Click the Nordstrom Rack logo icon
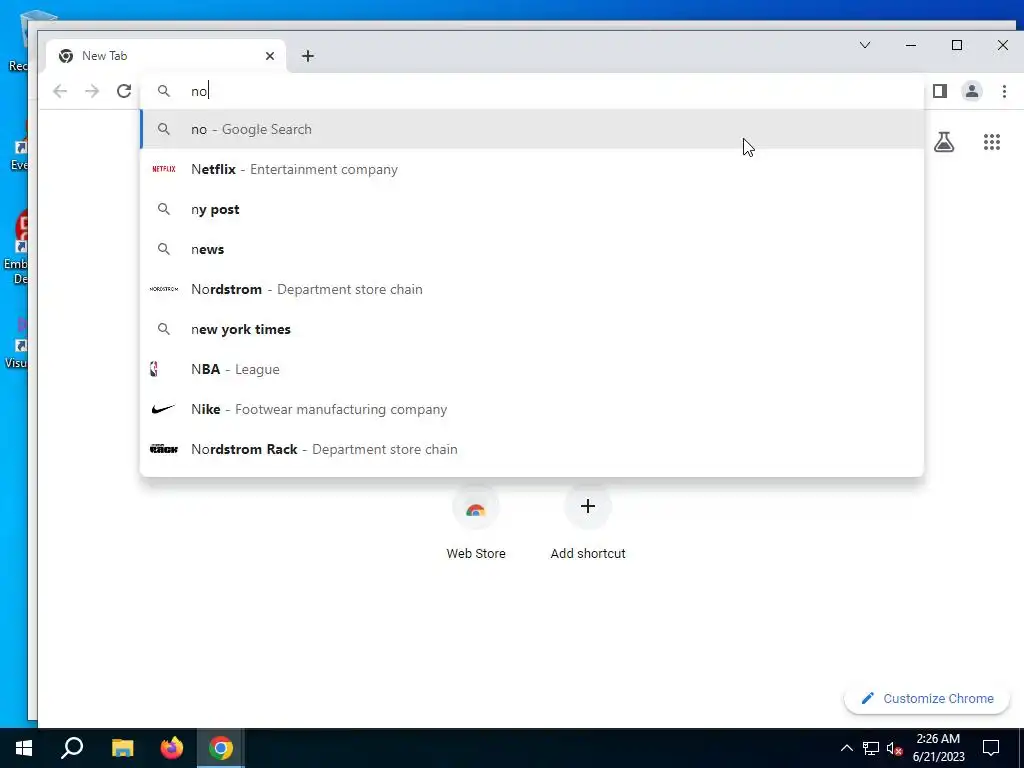This screenshot has width=1024, height=768. pos(164,449)
